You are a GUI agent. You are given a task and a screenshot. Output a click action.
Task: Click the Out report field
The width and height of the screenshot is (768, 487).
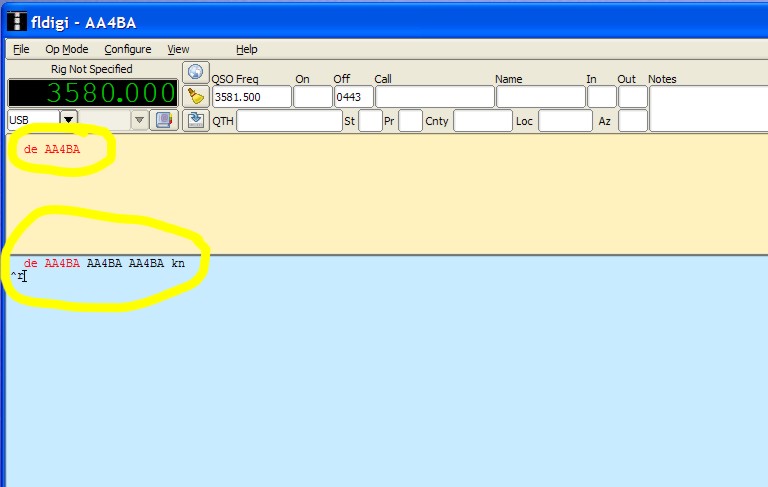click(633, 97)
